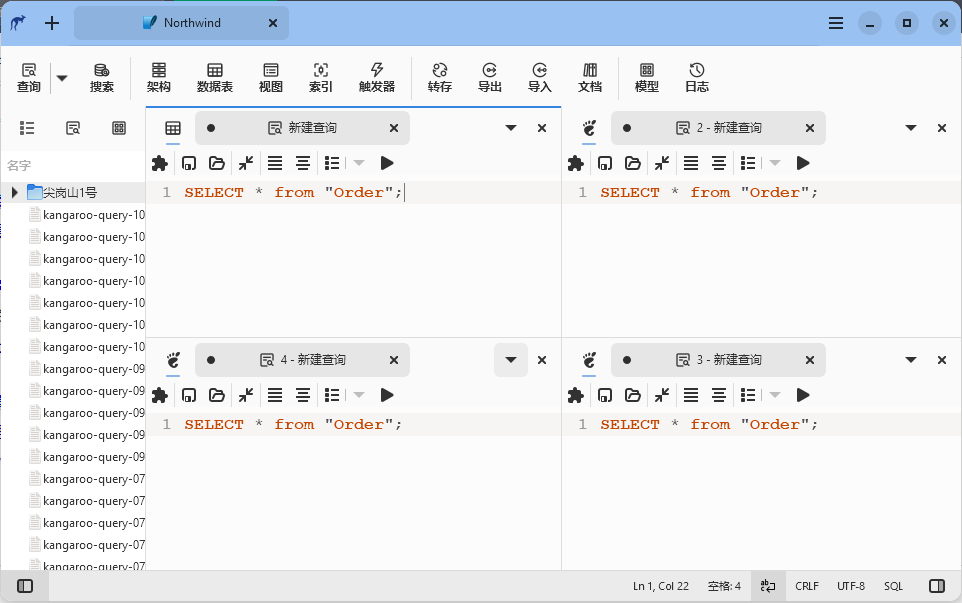Screen dimensions: 962x603
Task: Open tab list dropdown of 4 - 新建查询 pane
Action: coord(511,359)
